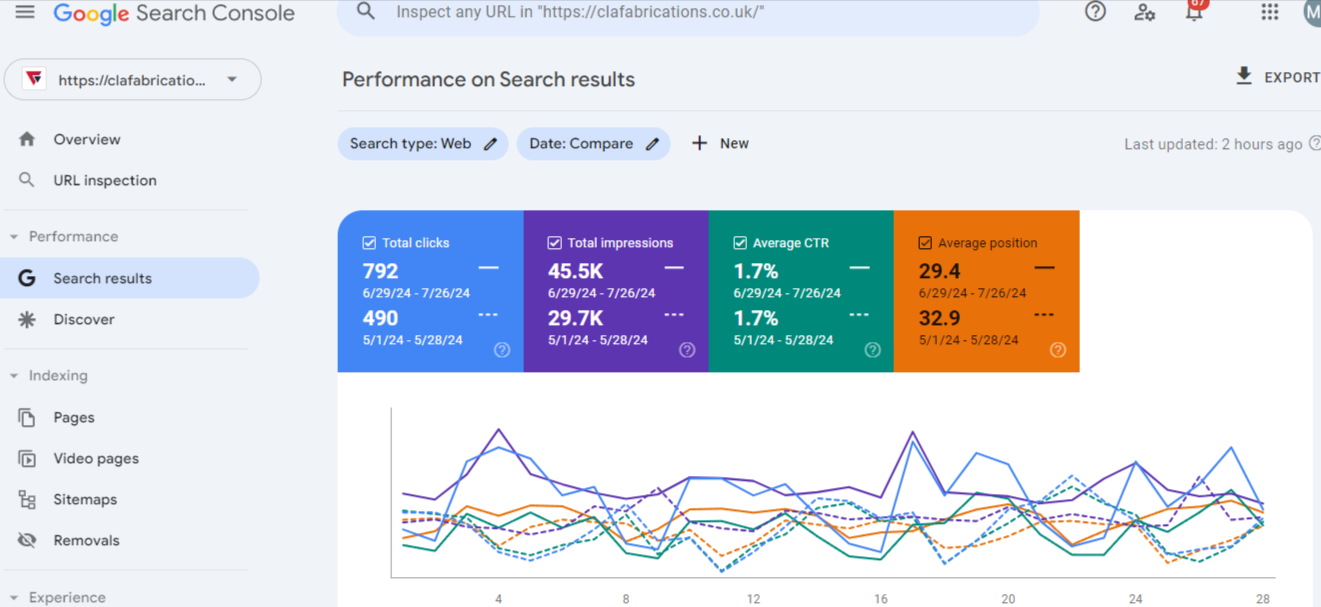Toggle the Total clicks checkbox
Image resolution: width=1321 pixels, height=607 pixels.
pyautogui.click(x=369, y=243)
